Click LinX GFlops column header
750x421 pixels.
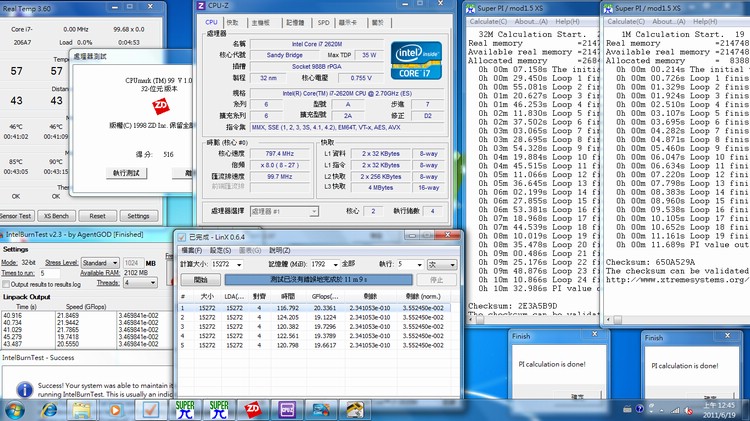click(325, 297)
